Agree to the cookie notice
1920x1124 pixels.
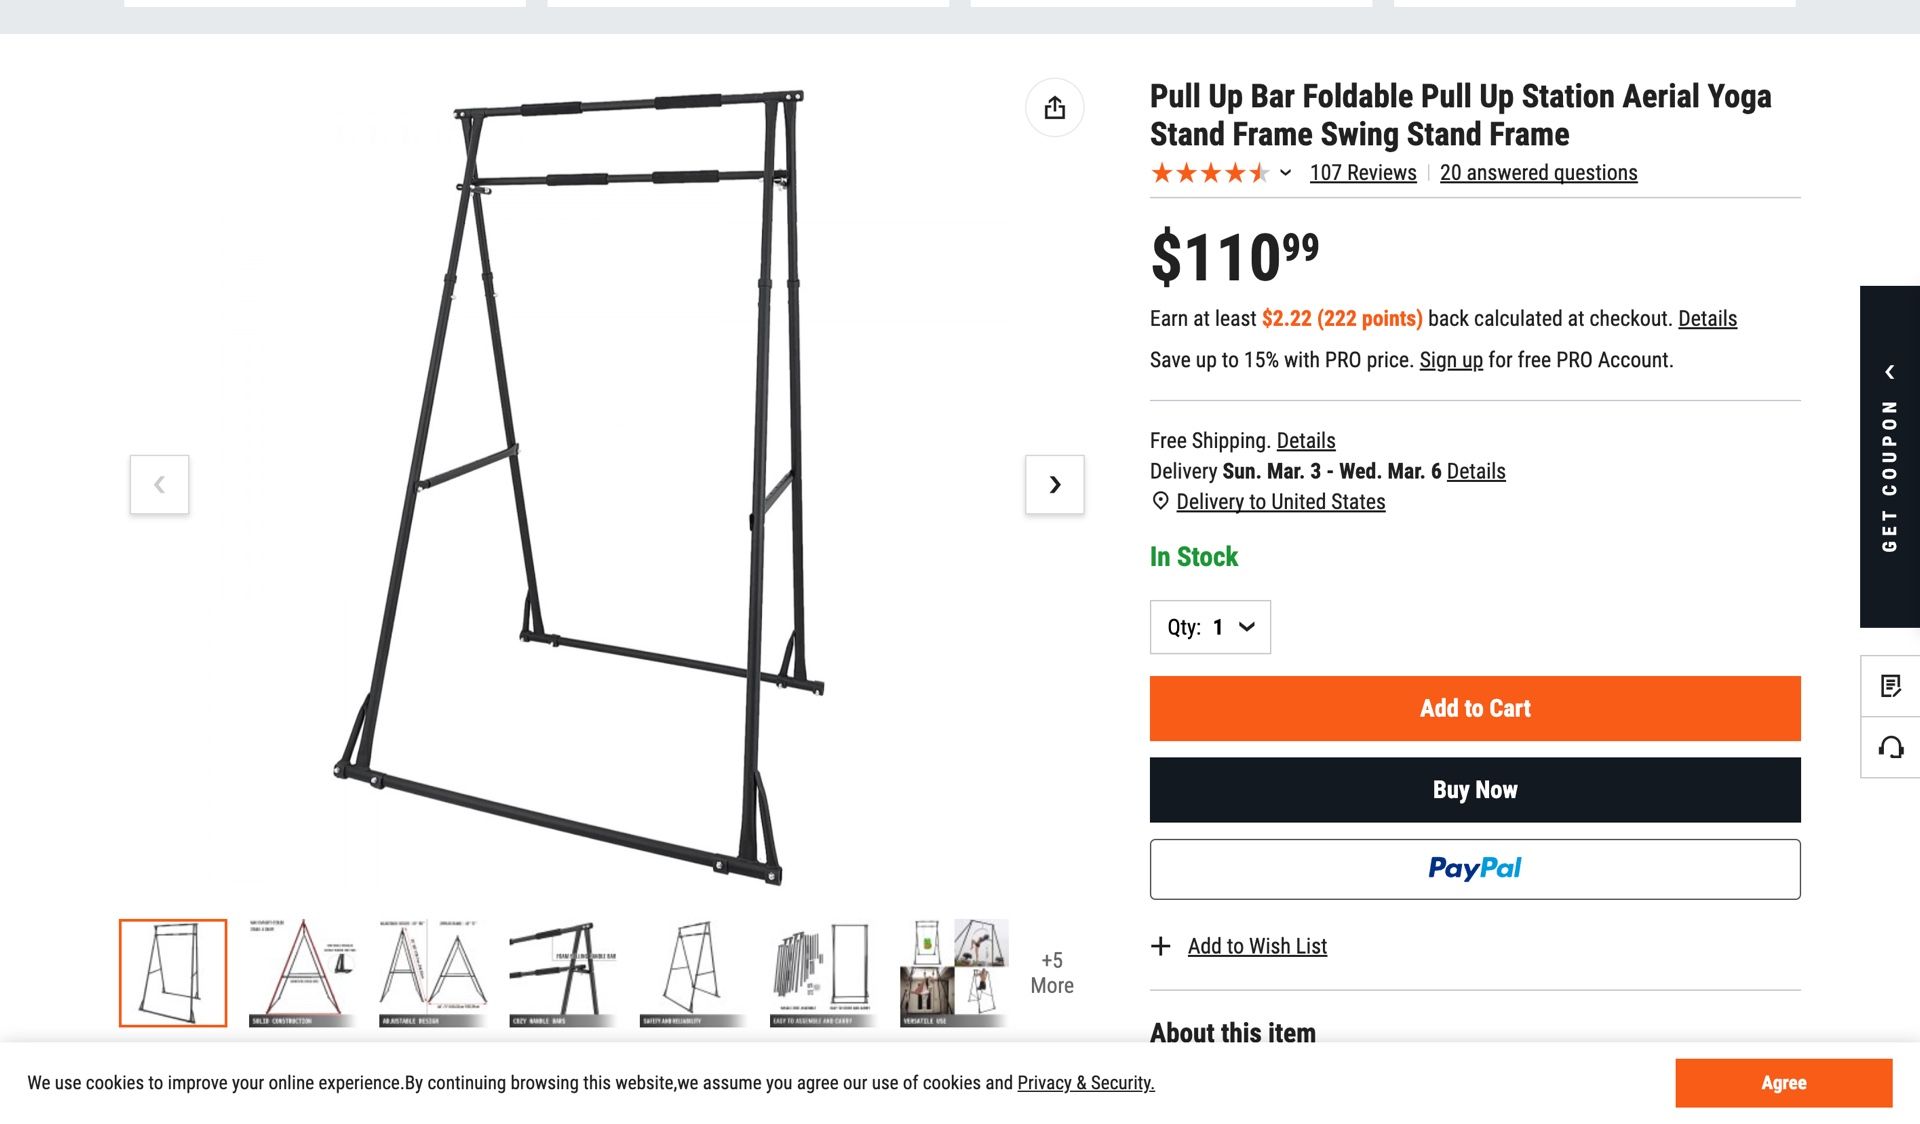coord(1783,1083)
